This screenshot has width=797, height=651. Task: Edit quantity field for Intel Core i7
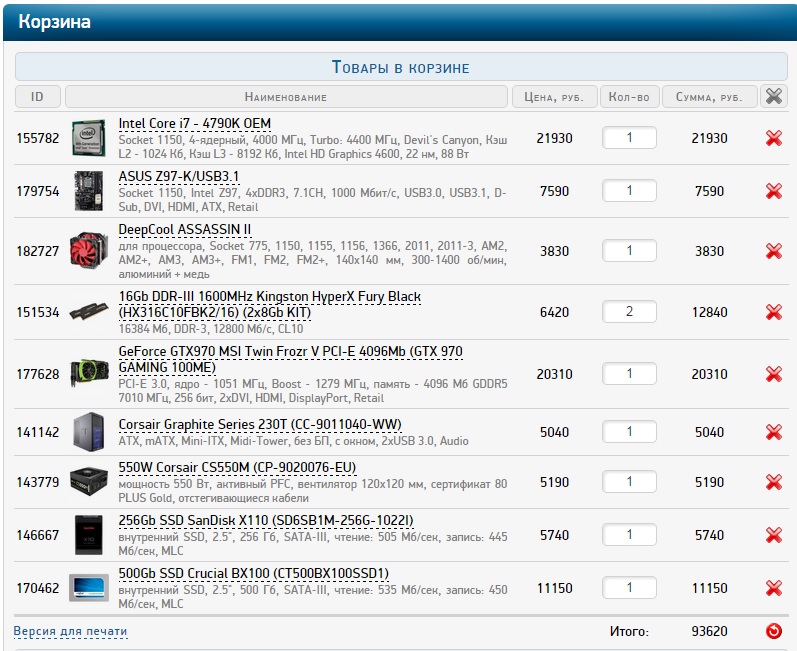point(629,138)
